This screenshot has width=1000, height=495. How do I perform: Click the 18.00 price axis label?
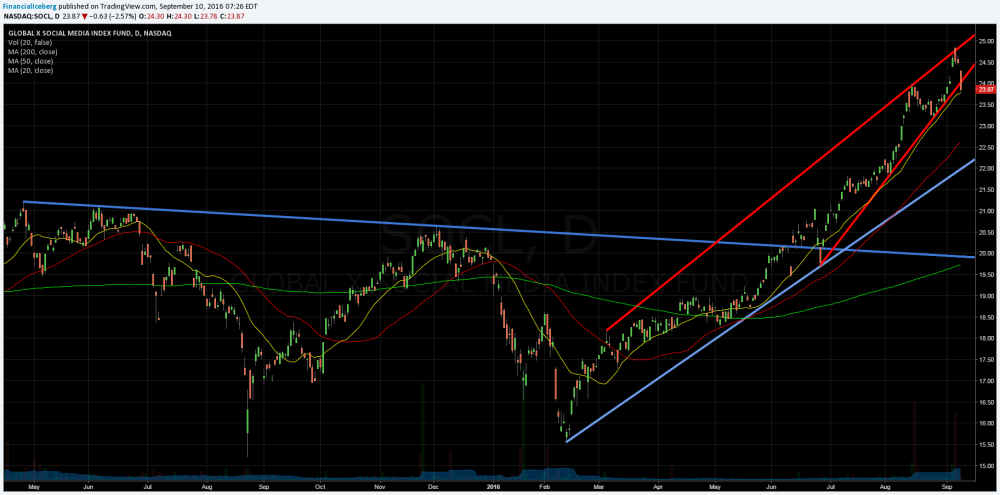986,339
